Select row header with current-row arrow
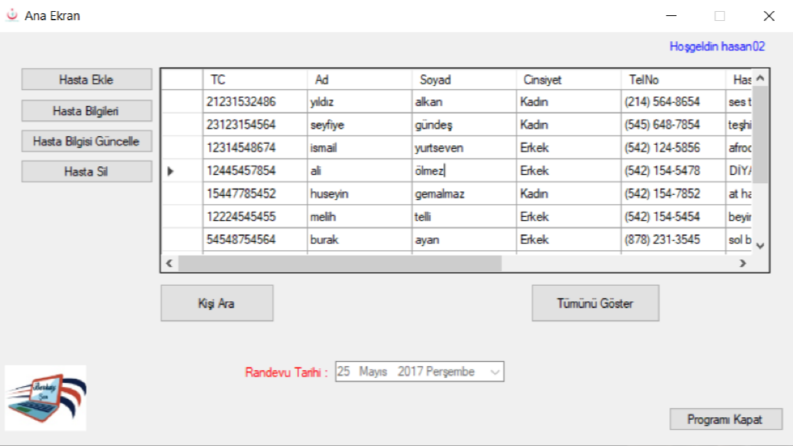The height and width of the screenshot is (446, 793). pyautogui.click(x=182, y=171)
